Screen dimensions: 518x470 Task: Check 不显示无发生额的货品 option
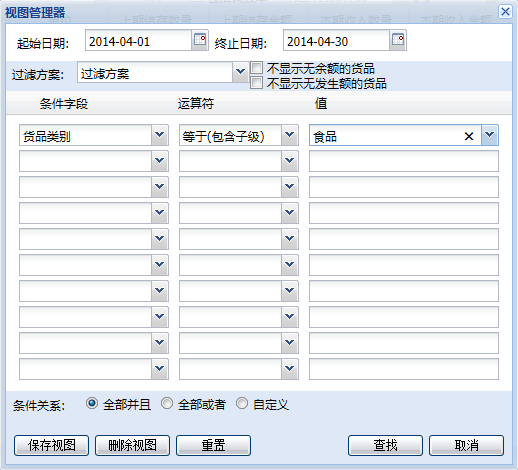[x=256, y=82]
